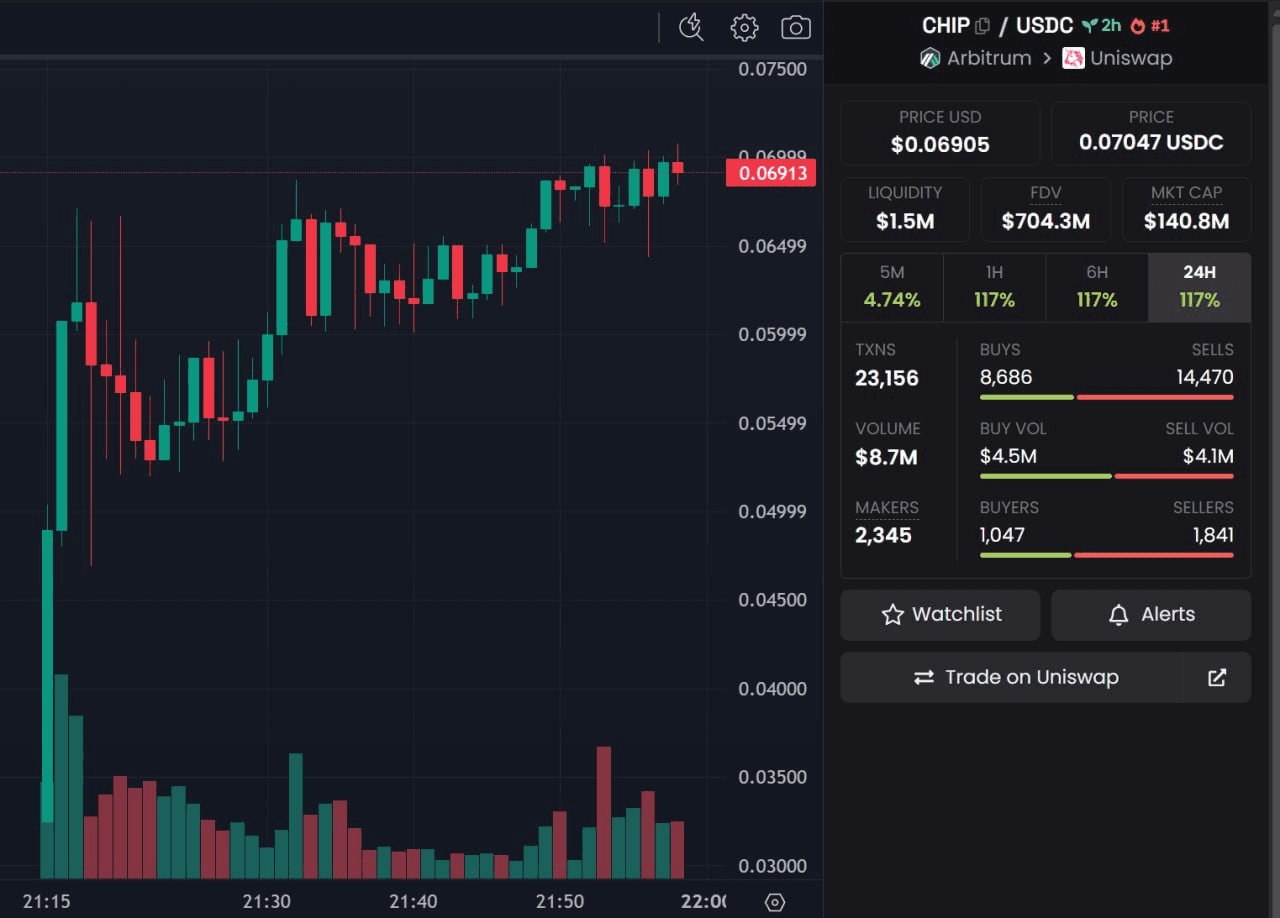Click the SELLS count 14,470

point(1205,377)
